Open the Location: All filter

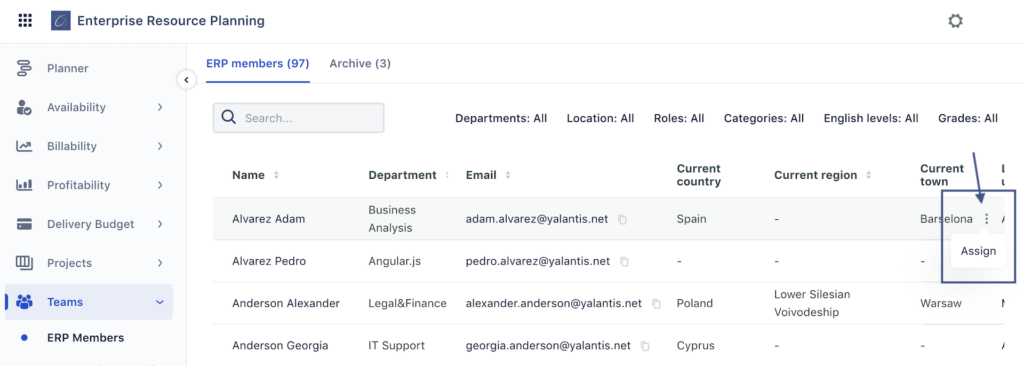point(600,118)
